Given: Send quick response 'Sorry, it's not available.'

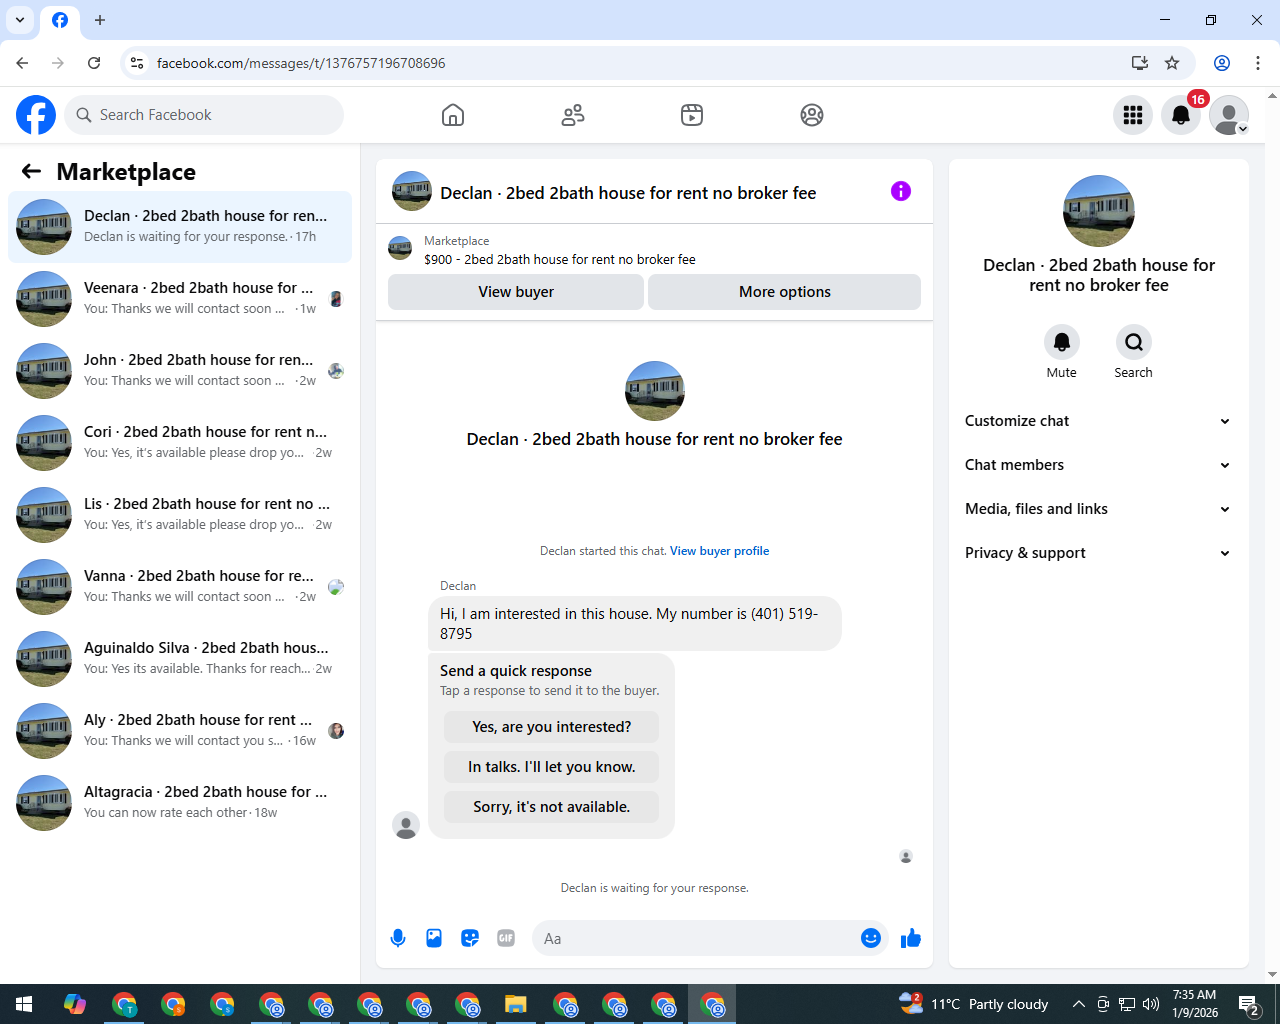Looking at the screenshot, I should coord(552,807).
